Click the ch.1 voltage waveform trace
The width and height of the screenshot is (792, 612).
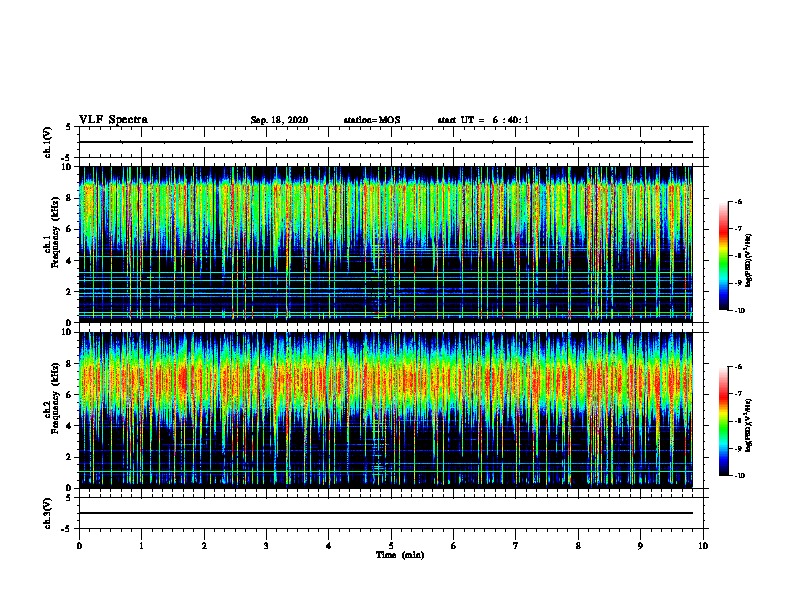point(386,142)
